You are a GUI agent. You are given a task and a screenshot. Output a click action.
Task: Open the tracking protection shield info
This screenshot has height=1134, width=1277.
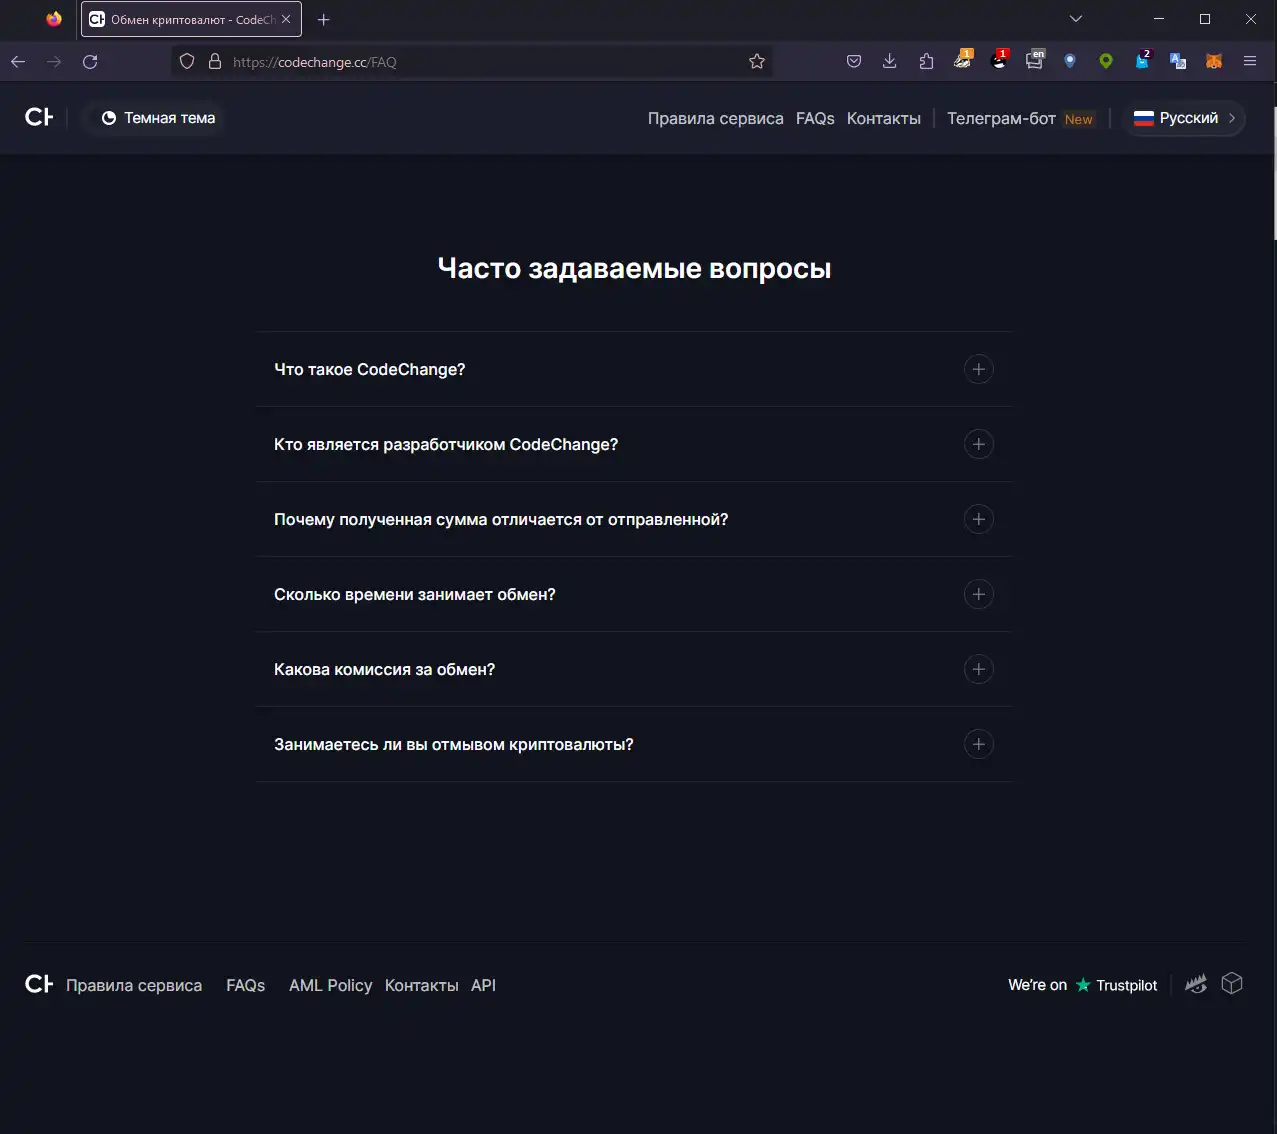pos(187,62)
